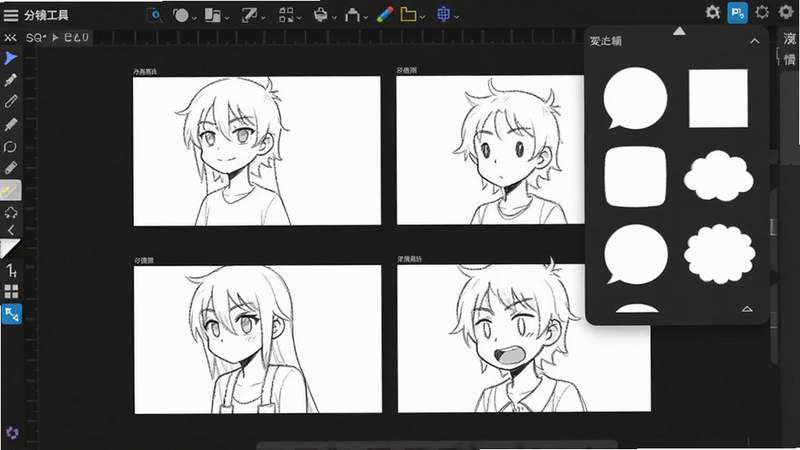Expand dropdown beside the overlapping layers icon

[x=227, y=18]
